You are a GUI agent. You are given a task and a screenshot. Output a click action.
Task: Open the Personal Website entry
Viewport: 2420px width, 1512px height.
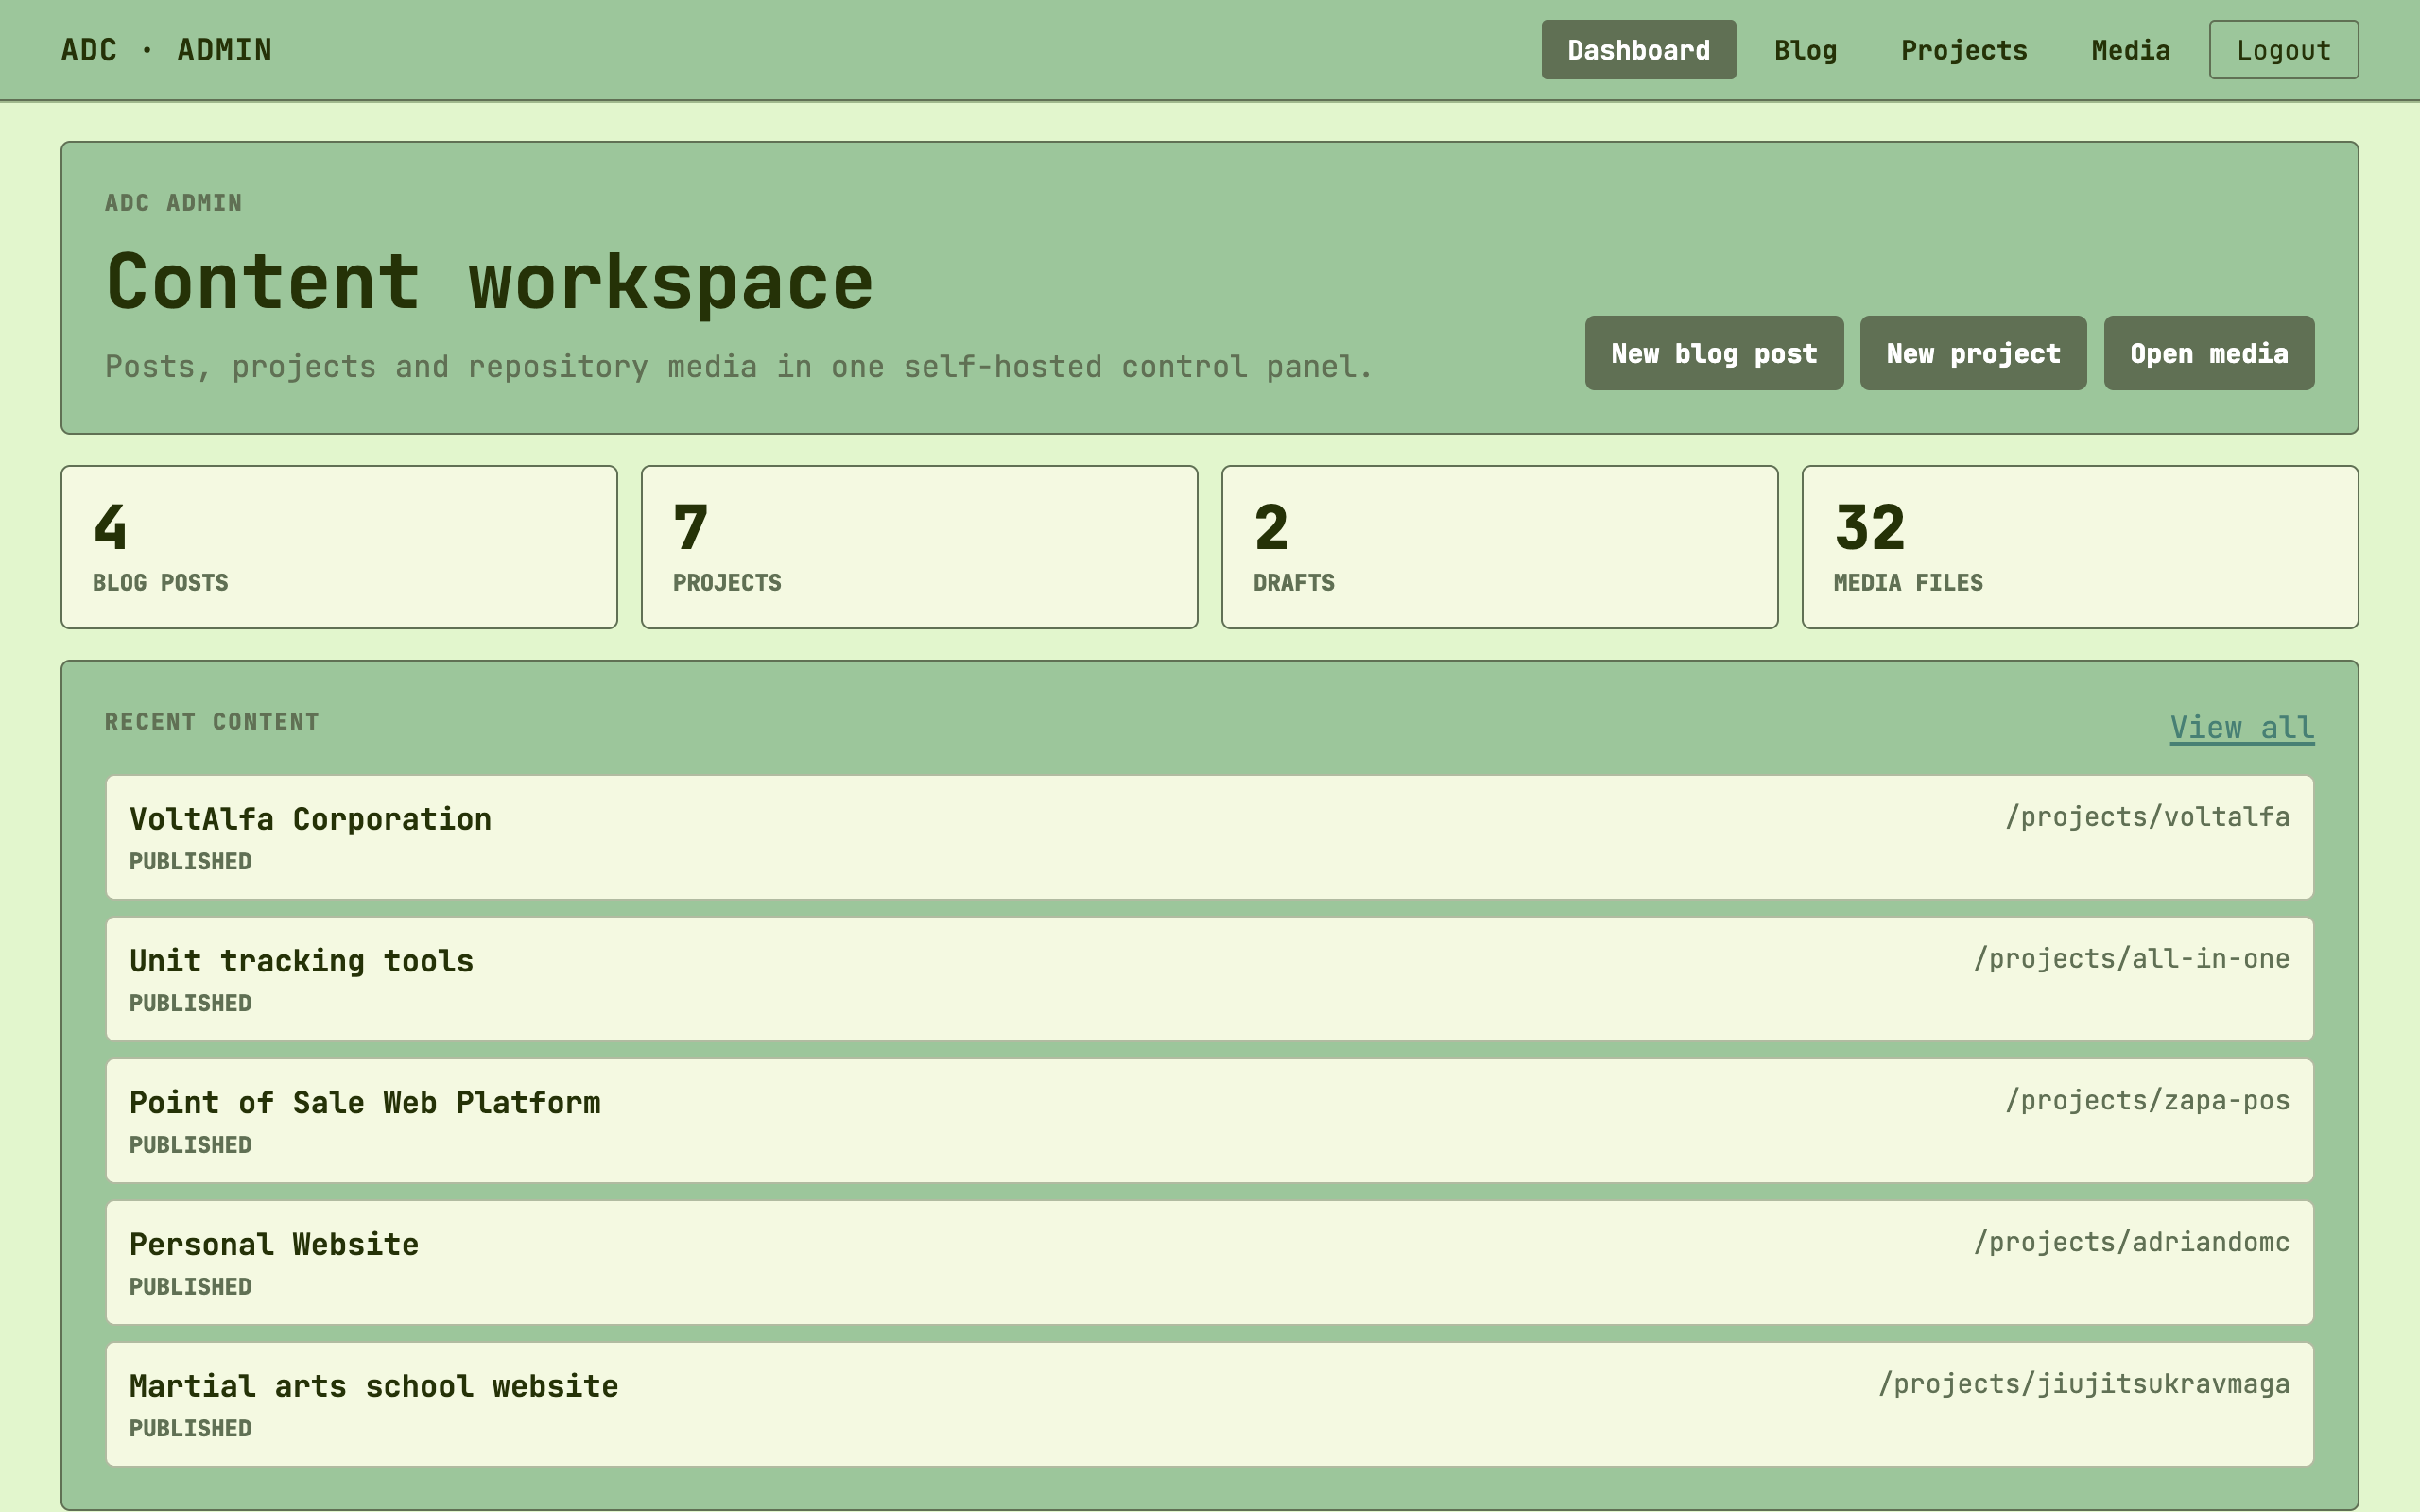tap(1210, 1263)
